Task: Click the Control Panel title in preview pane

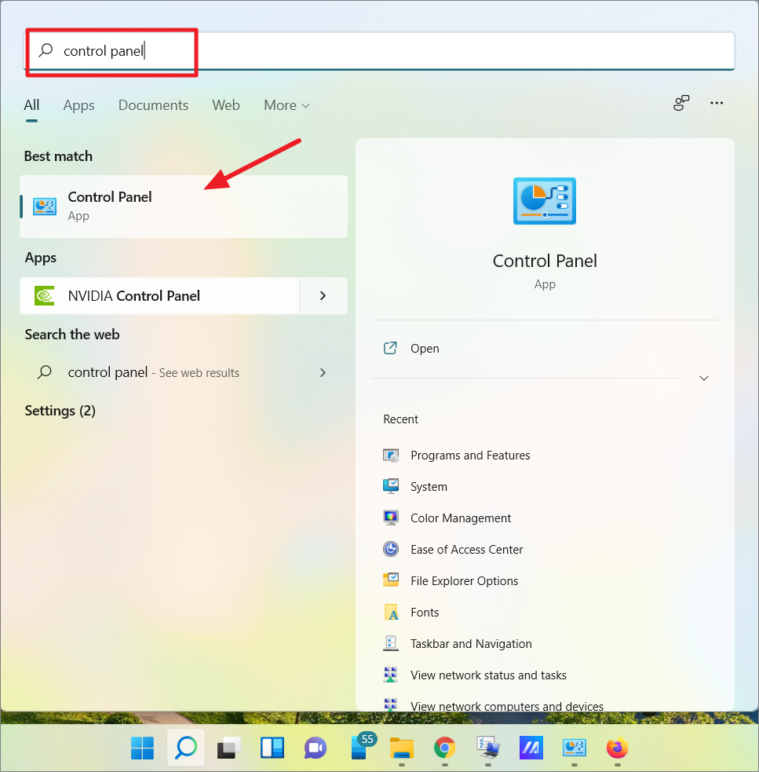Action: pyautogui.click(x=544, y=261)
